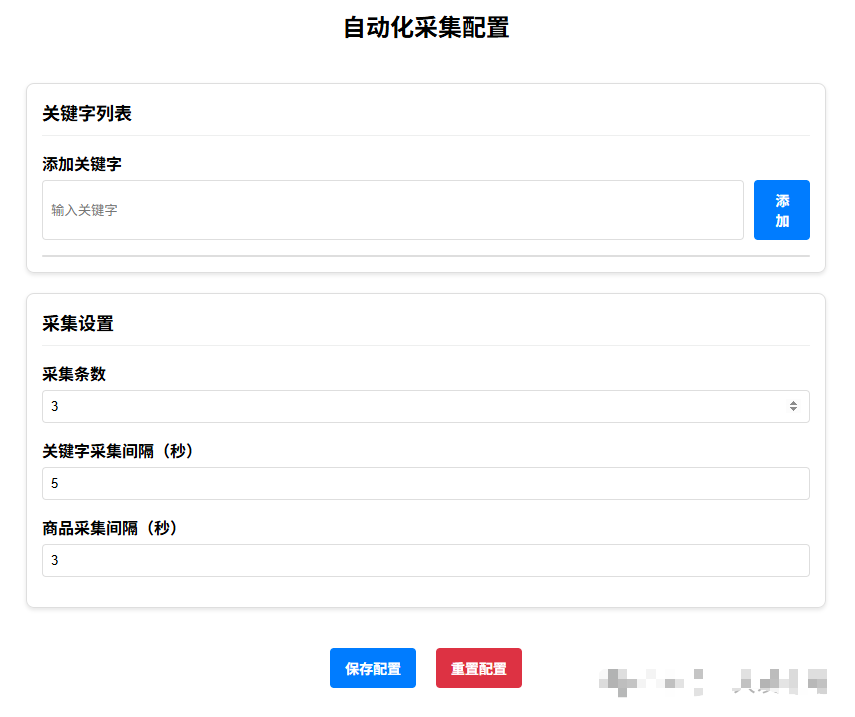
Task: Click the 输入关键字 text input field
Action: (392, 210)
